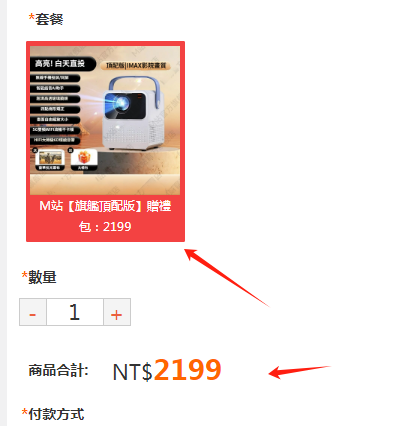Select the M站 旗艦頂配版 package card
Viewport: 418px width, 426px height.
coord(105,141)
